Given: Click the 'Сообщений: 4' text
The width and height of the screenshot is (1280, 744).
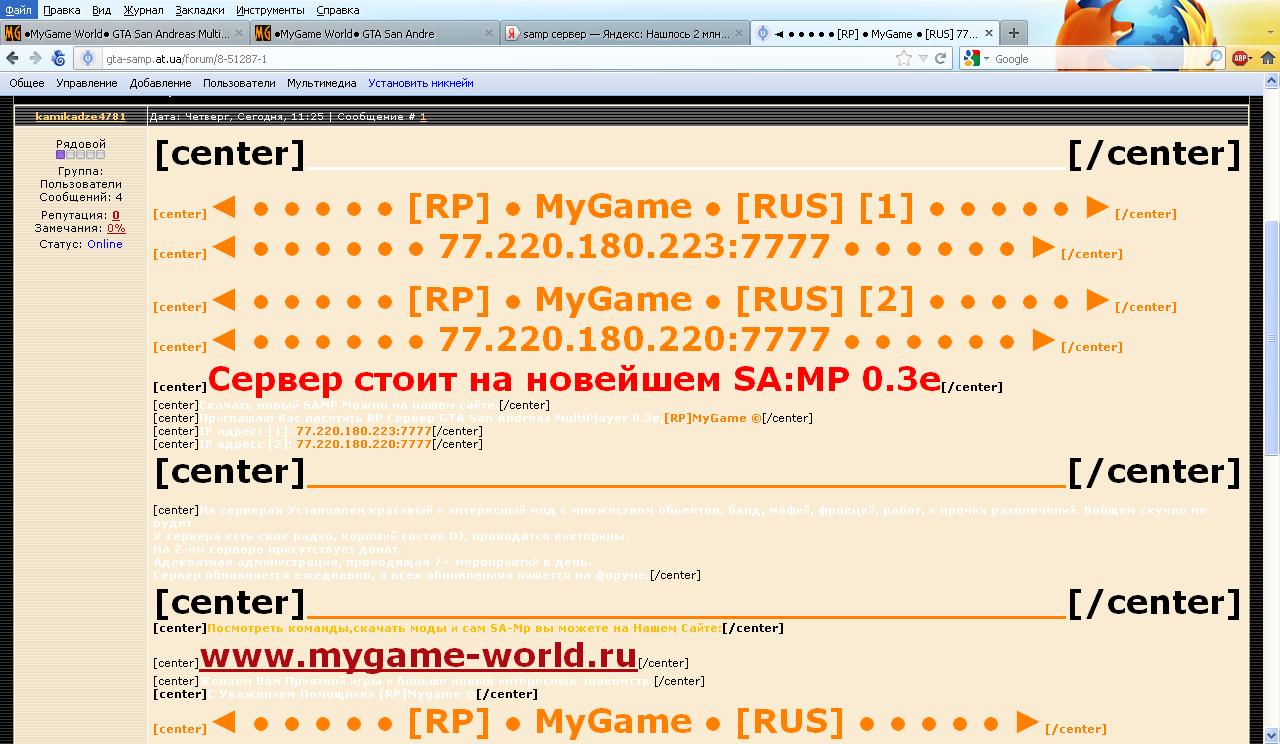Looking at the screenshot, I should [81, 197].
